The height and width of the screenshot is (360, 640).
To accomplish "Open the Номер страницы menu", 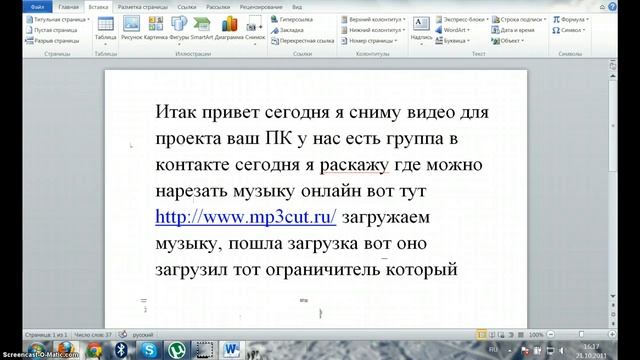I will click(369, 40).
